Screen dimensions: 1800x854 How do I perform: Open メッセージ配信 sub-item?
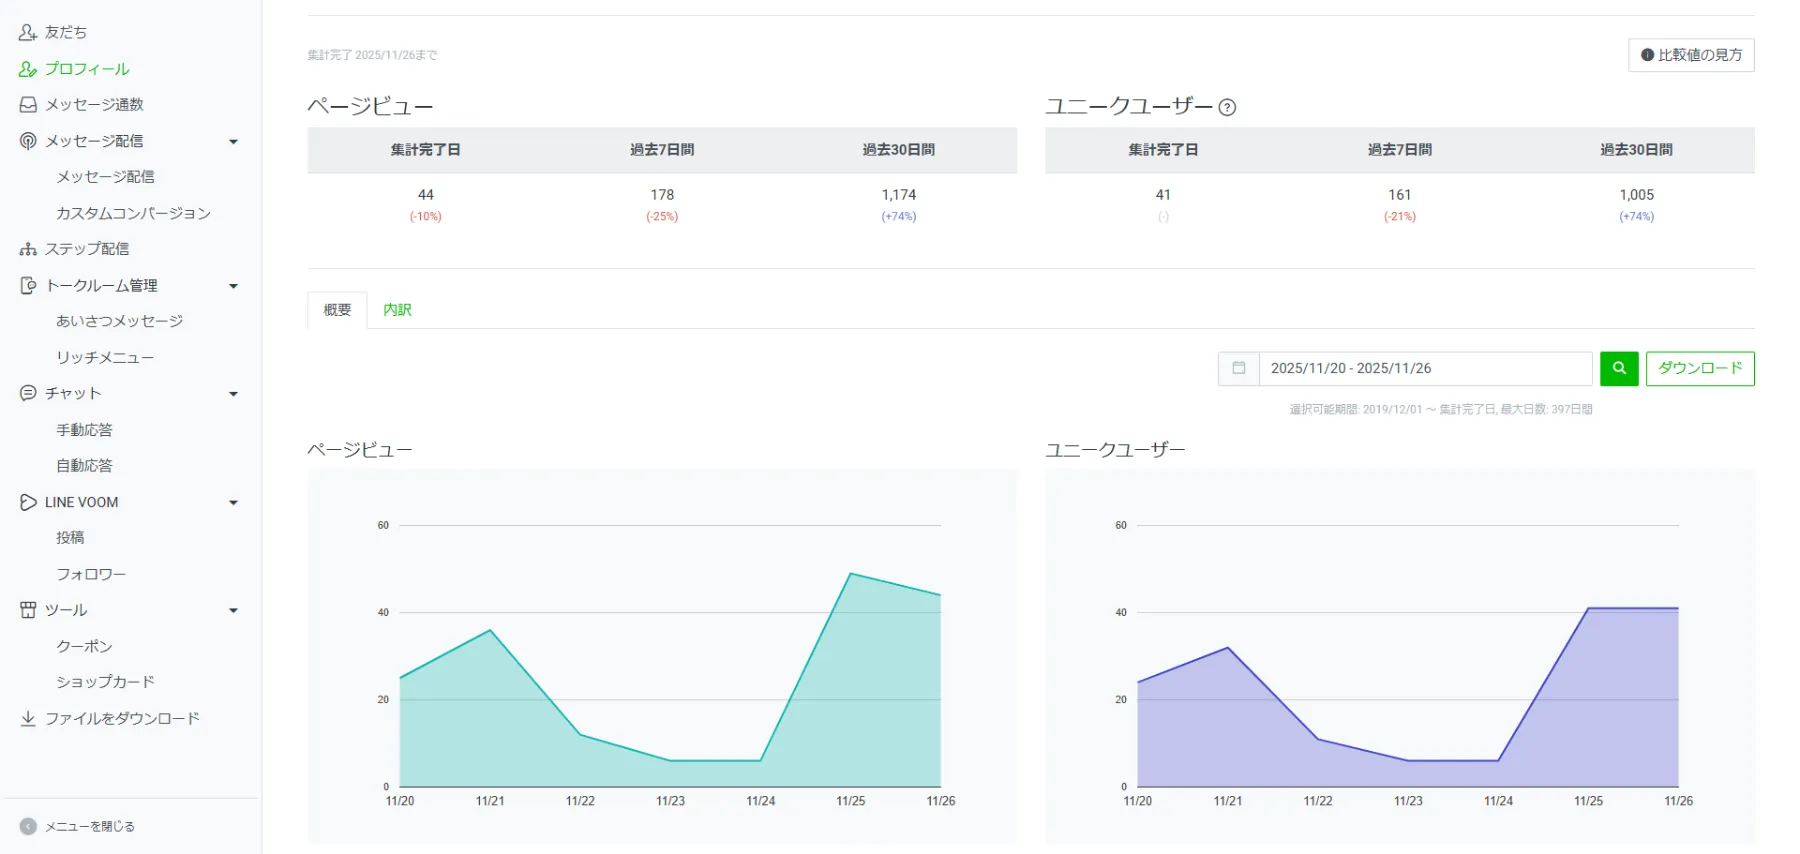[x=105, y=177]
